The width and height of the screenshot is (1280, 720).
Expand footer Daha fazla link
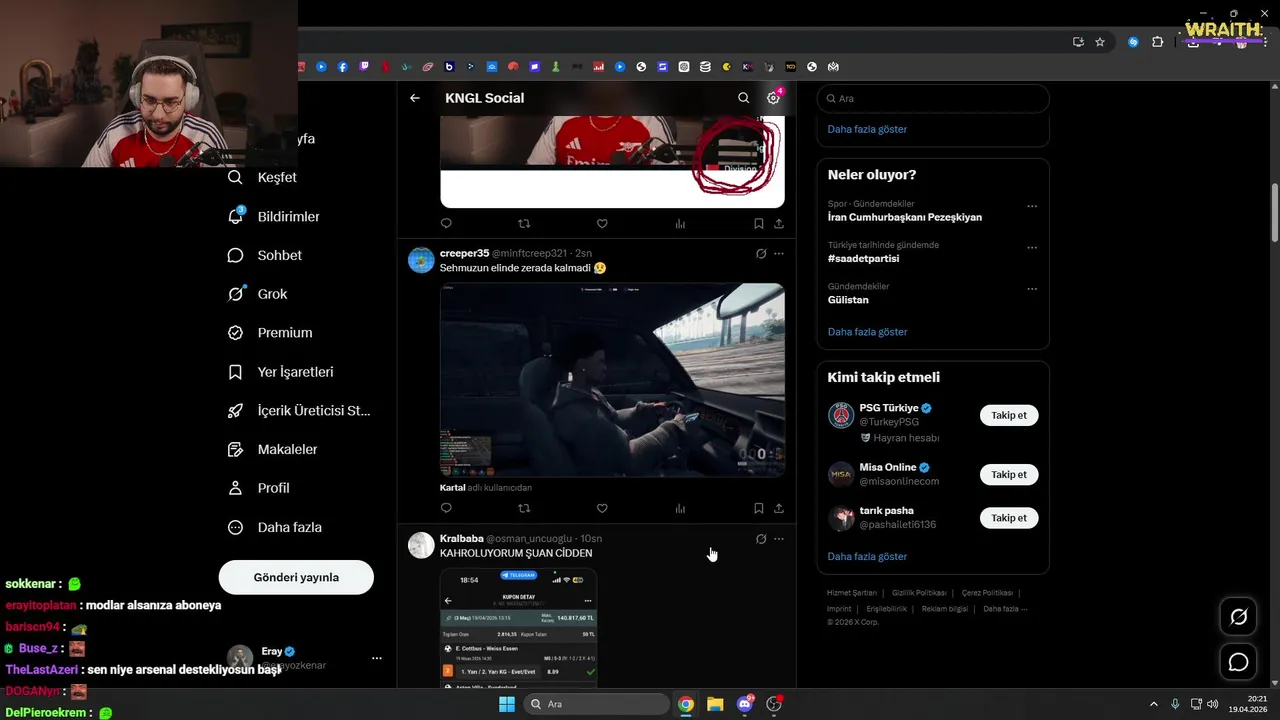(x=1005, y=608)
